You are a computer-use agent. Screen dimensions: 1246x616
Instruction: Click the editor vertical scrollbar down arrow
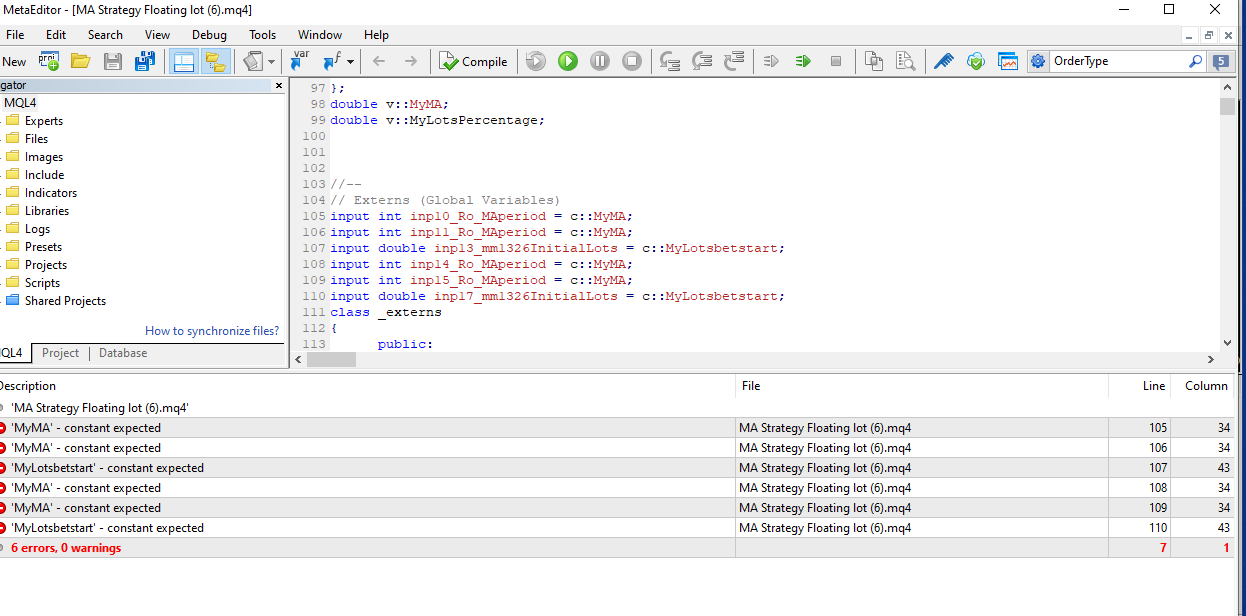point(1227,343)
